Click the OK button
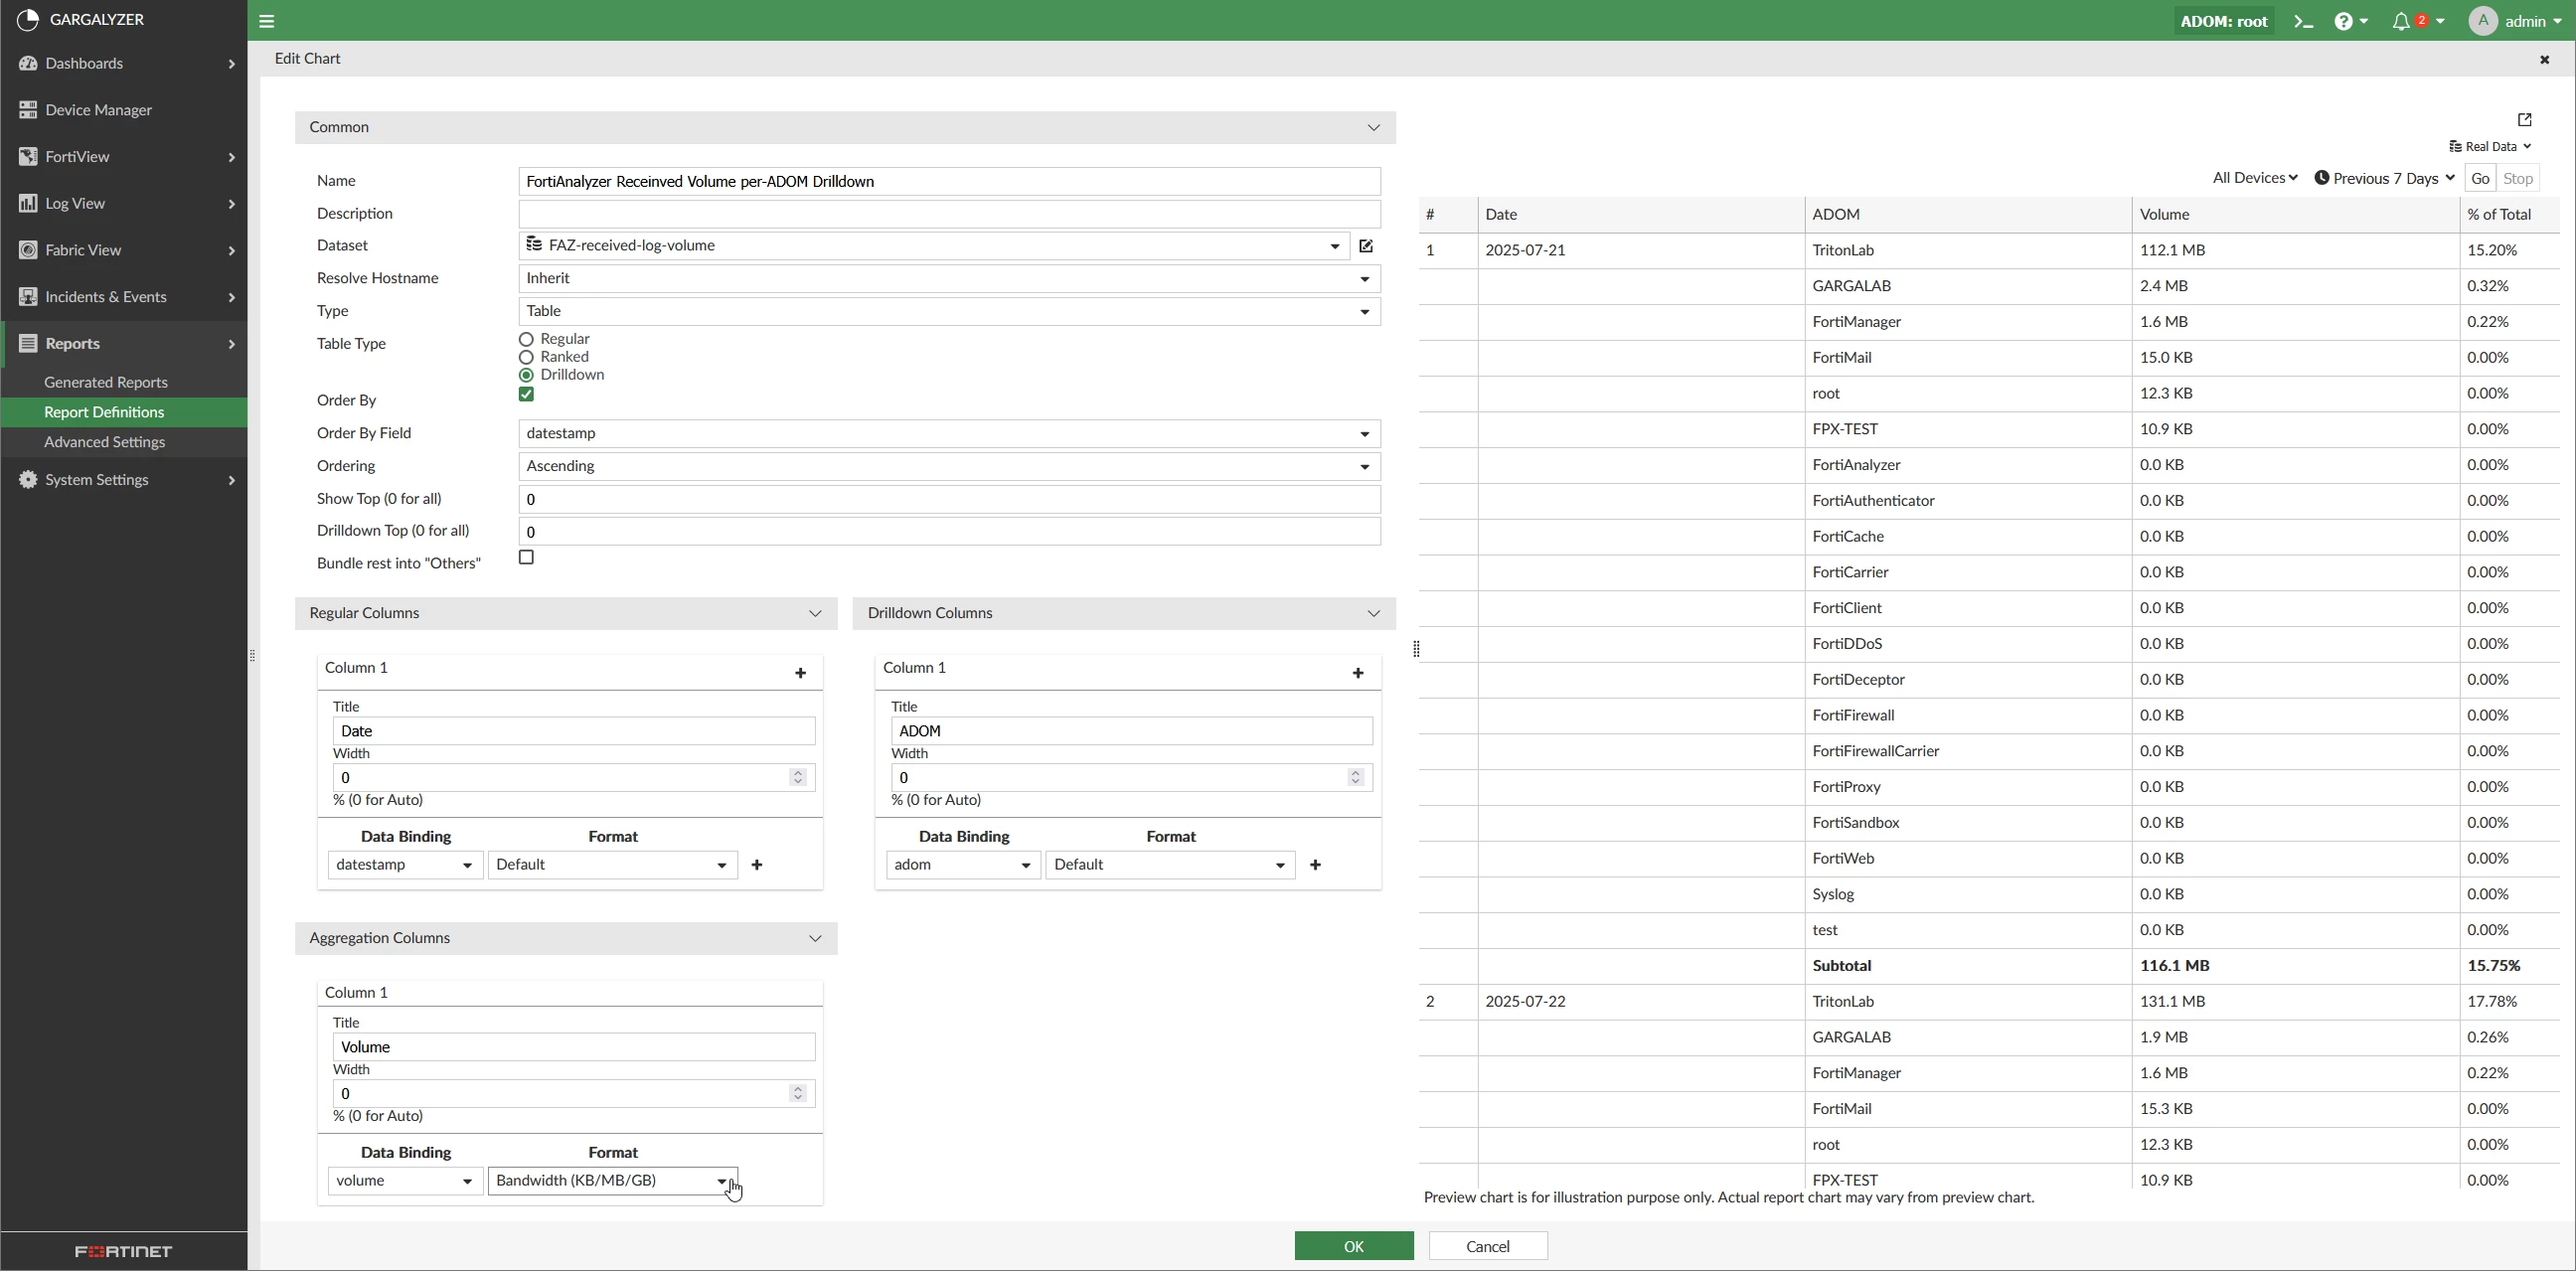Screen dimensions: 2576x1271 [1354, 1246]
